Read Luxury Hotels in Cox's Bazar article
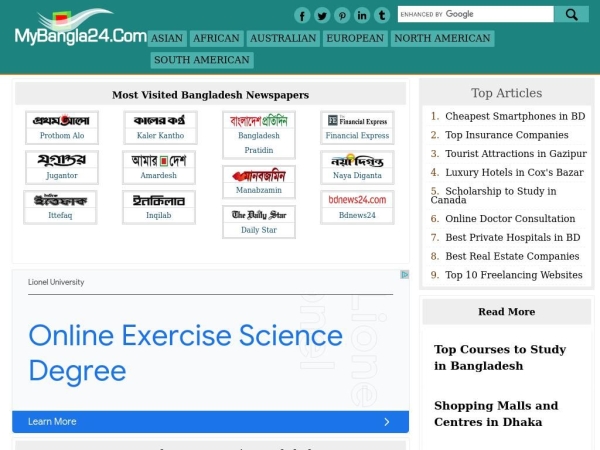Image resolution: width=600 pixels, height=450 pixels. 514,172
